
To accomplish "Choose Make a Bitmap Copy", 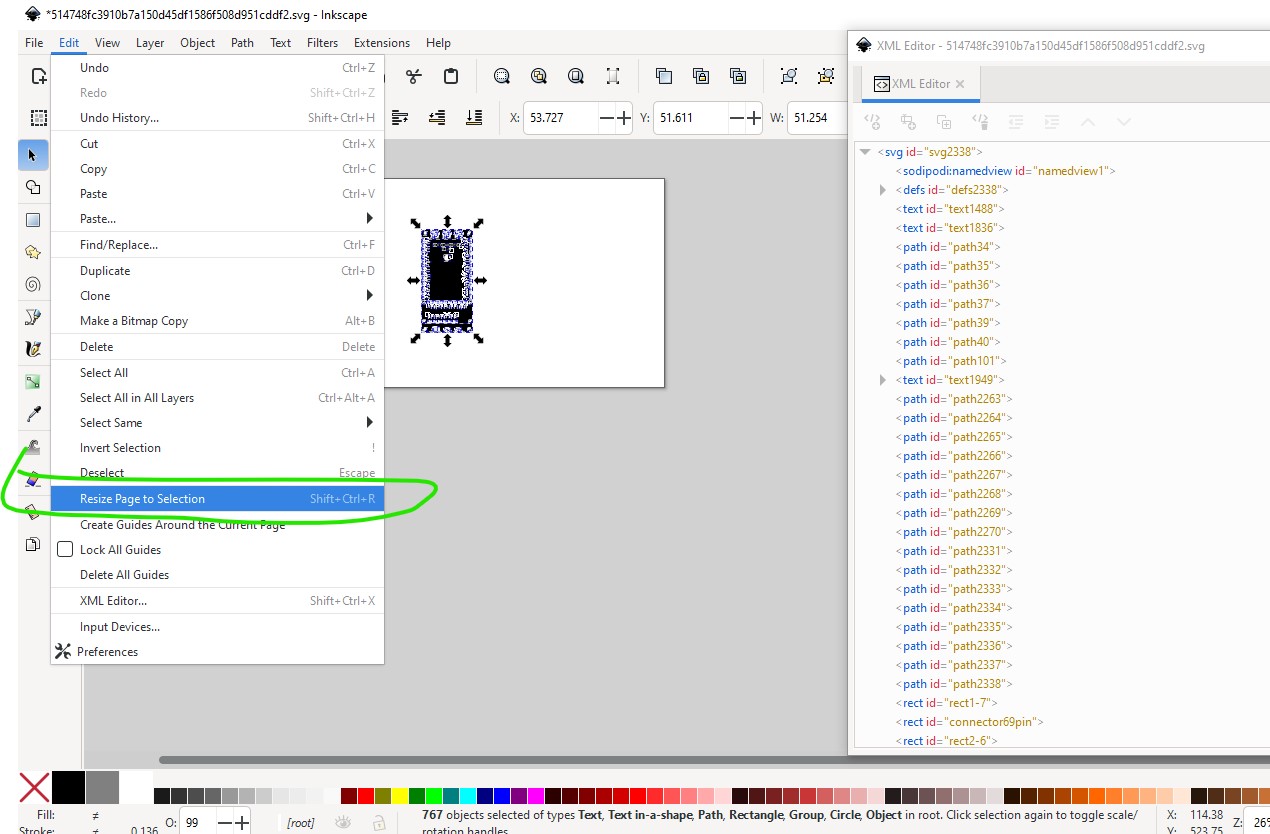I will click(x=217, y=321).
